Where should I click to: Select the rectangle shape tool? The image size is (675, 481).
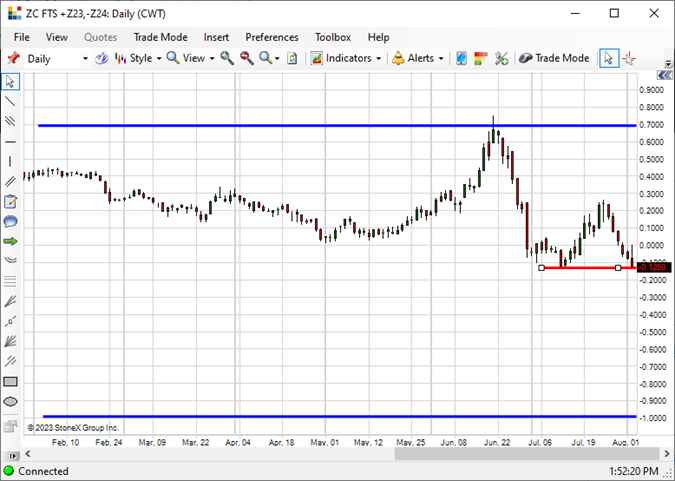point(10,382)
